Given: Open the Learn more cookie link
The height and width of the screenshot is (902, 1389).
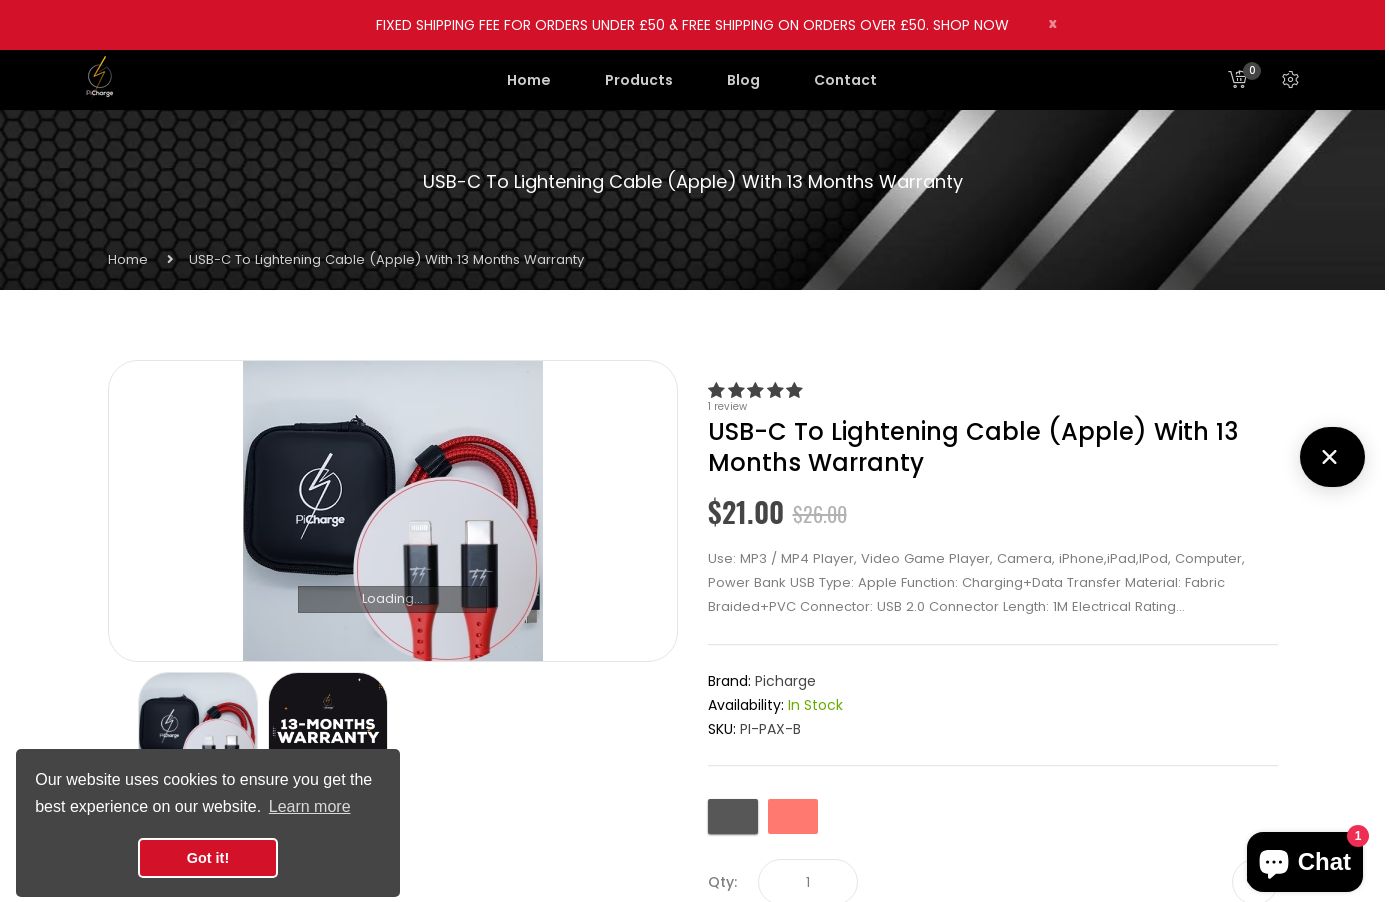Looking at the screenshot, I should click(309, 806).
